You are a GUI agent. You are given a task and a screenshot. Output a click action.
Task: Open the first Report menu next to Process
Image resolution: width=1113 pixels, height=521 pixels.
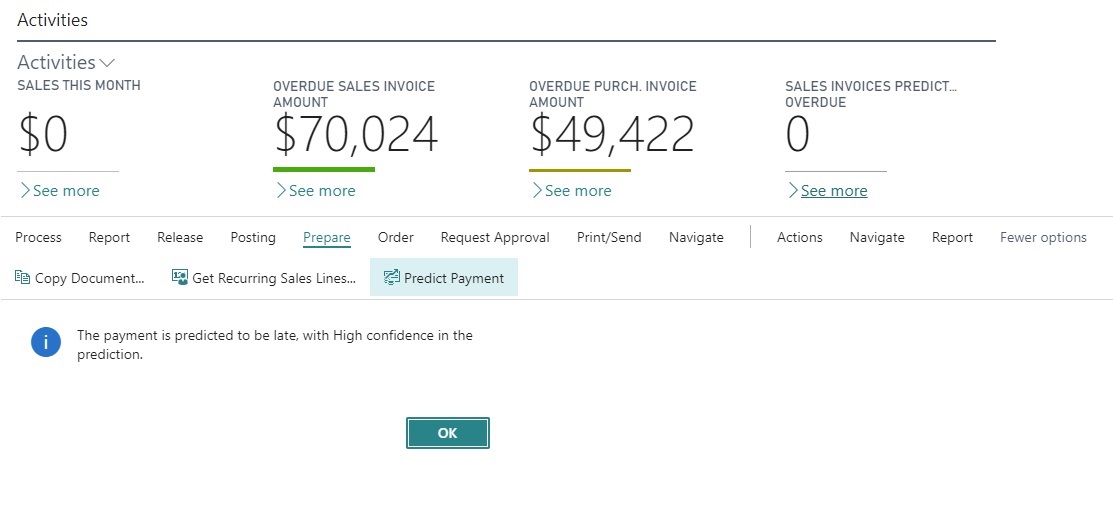tap(109, 237)
